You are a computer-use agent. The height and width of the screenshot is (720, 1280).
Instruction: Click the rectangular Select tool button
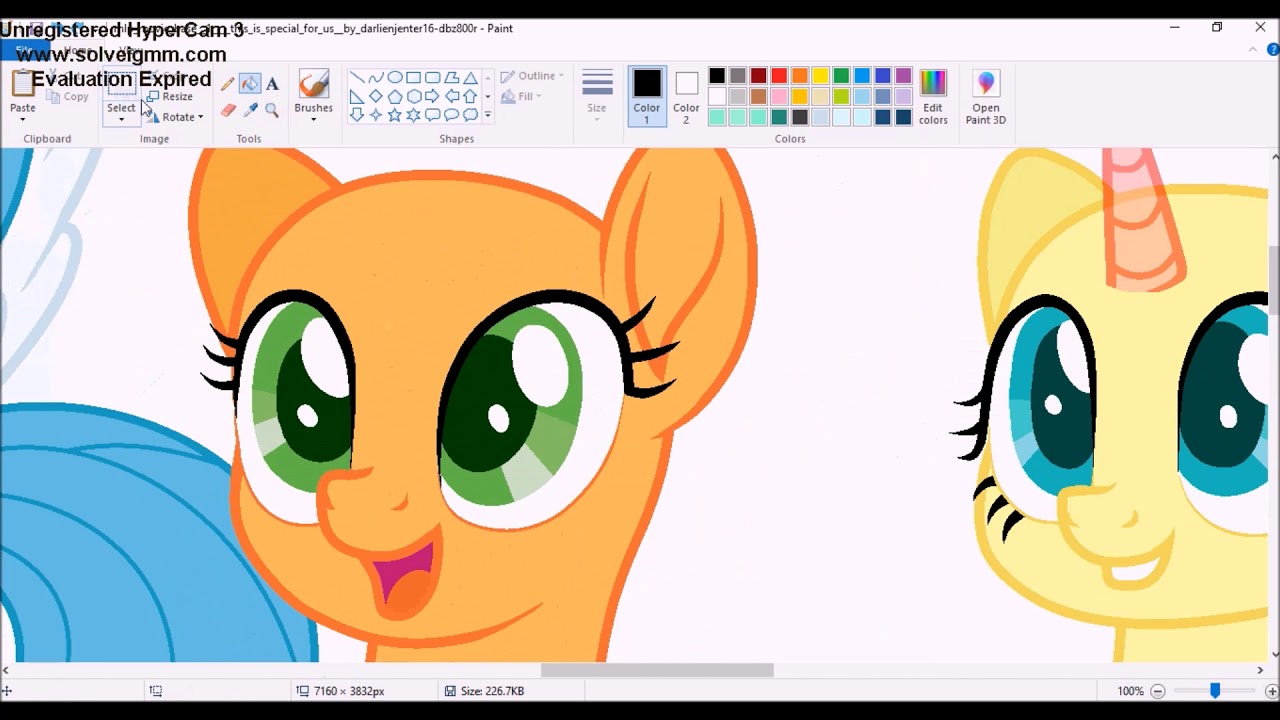[121, 84]
